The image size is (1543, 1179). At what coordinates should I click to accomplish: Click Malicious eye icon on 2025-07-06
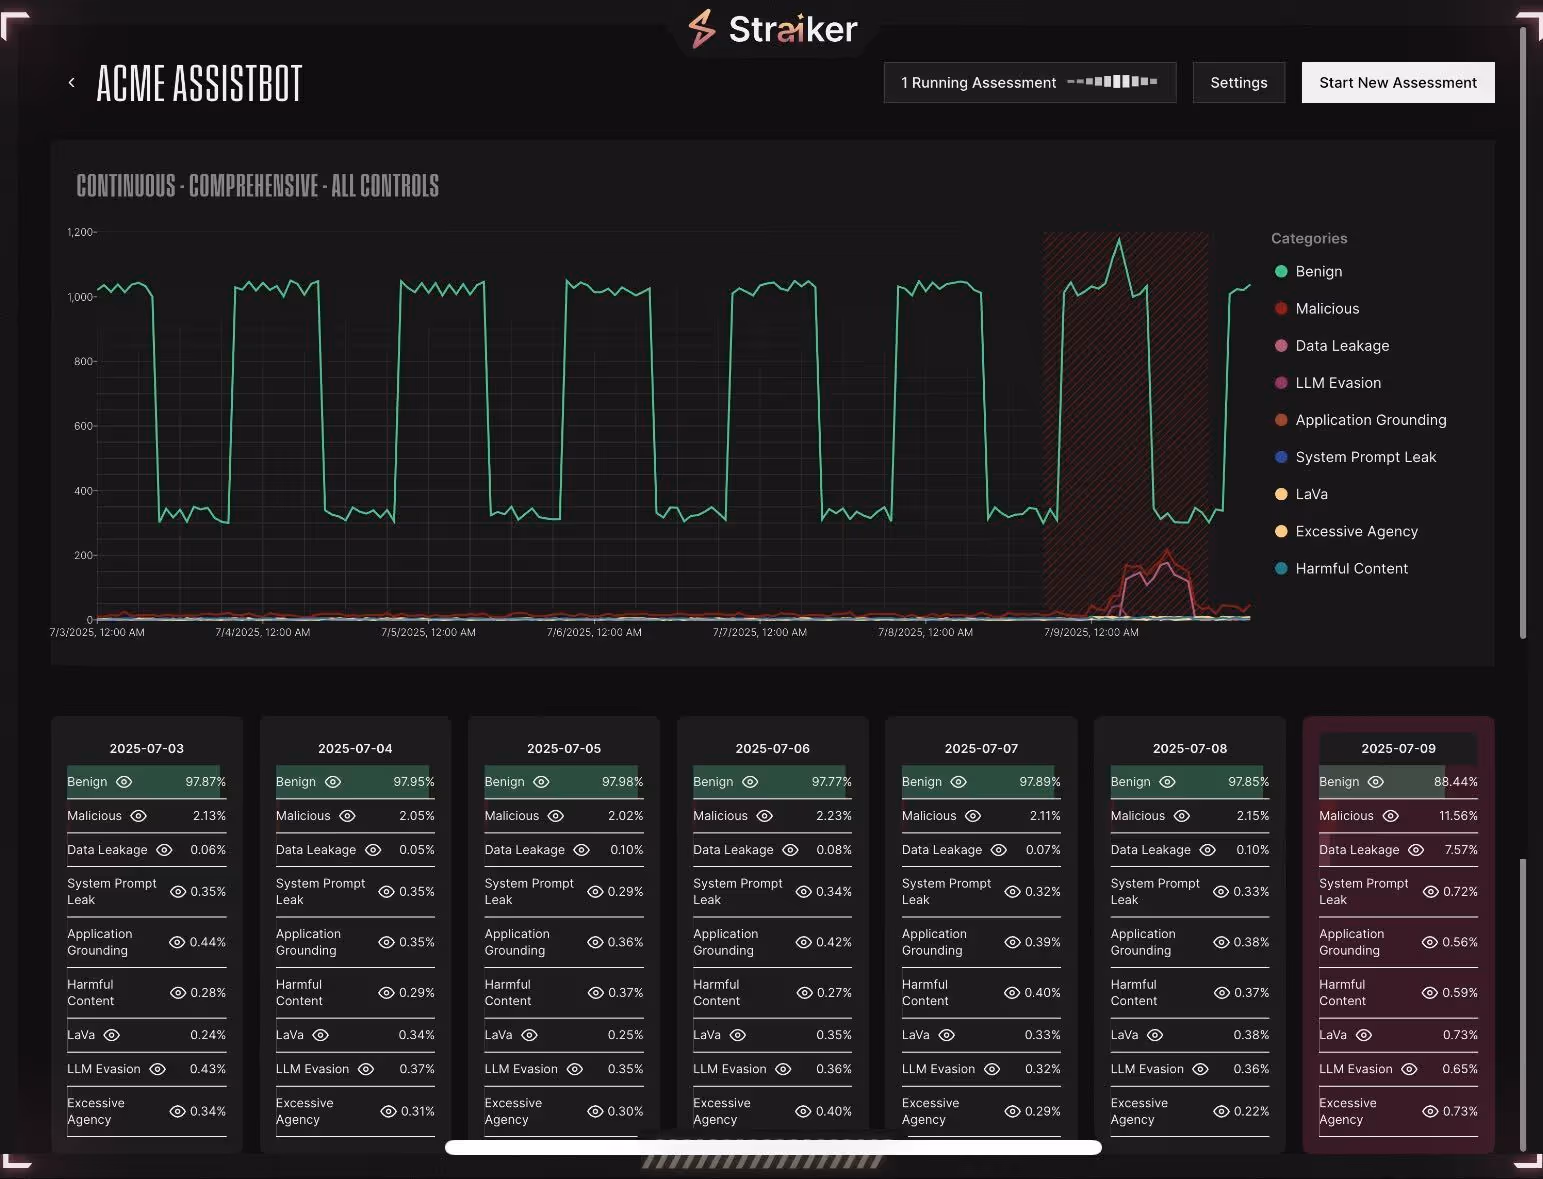[x=765, y=816]
